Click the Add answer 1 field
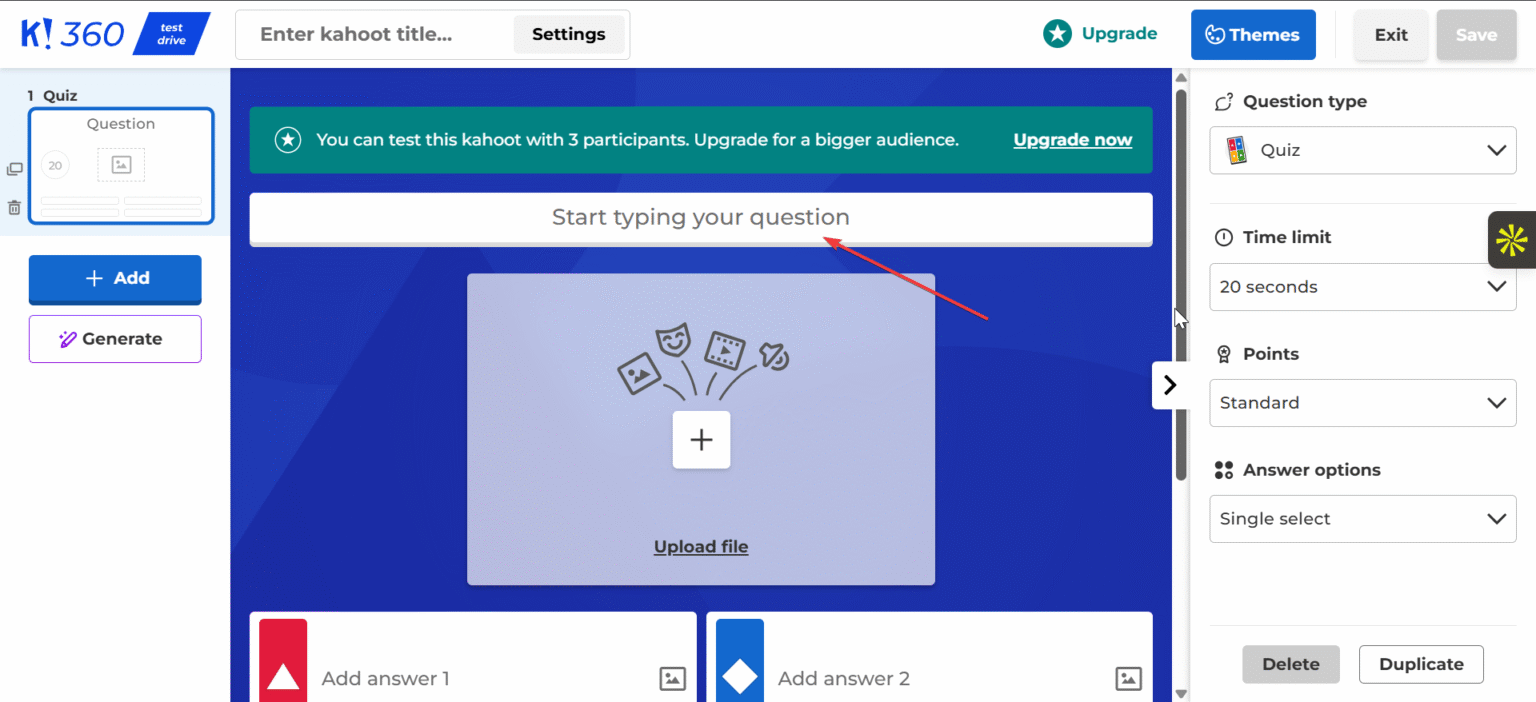Viewport: 1536px width, 702px height. coord(480,679)
